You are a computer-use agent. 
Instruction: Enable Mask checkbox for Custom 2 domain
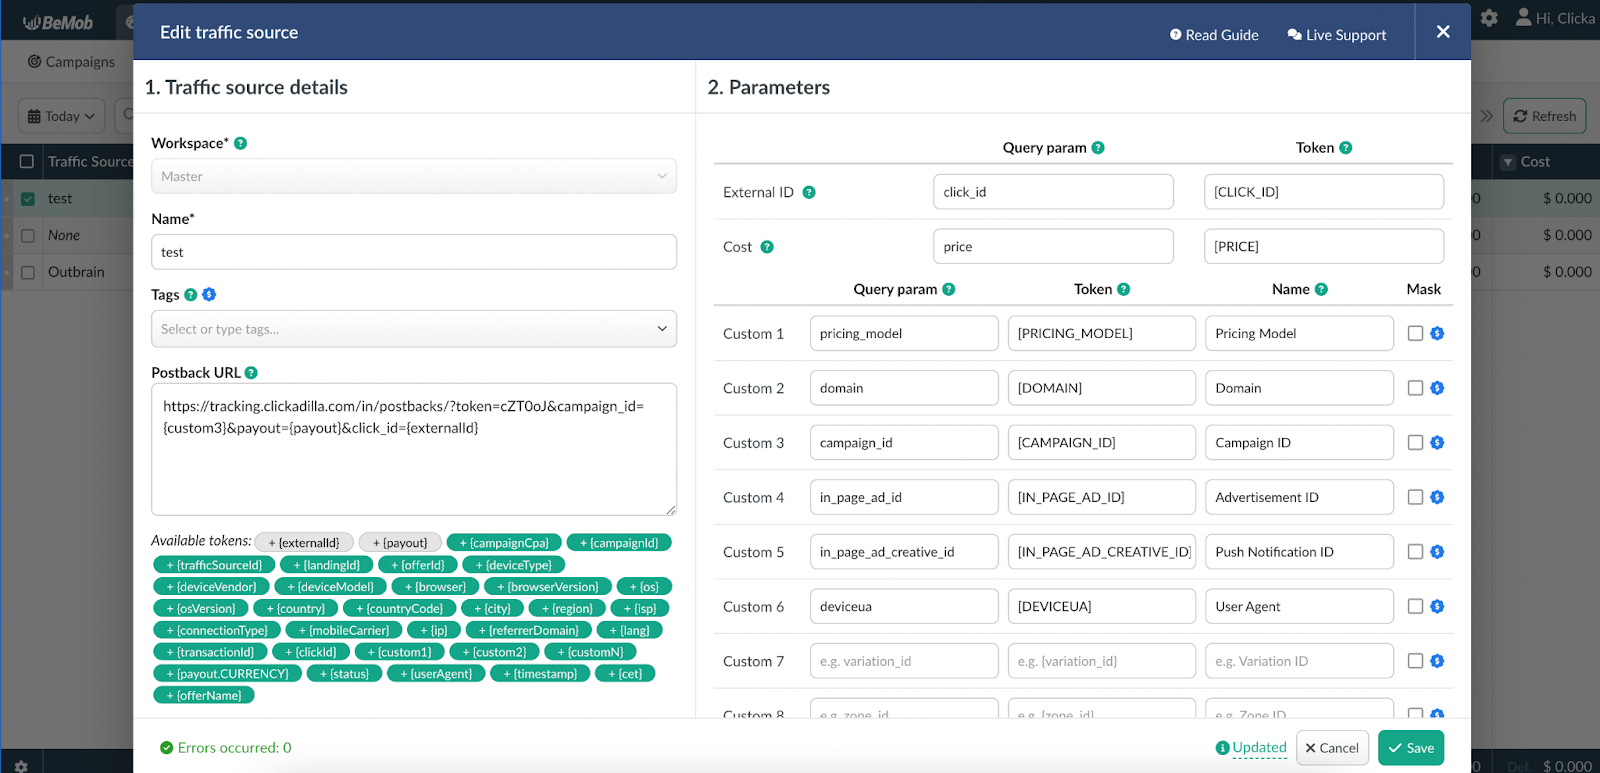[x=1415, y=388]
